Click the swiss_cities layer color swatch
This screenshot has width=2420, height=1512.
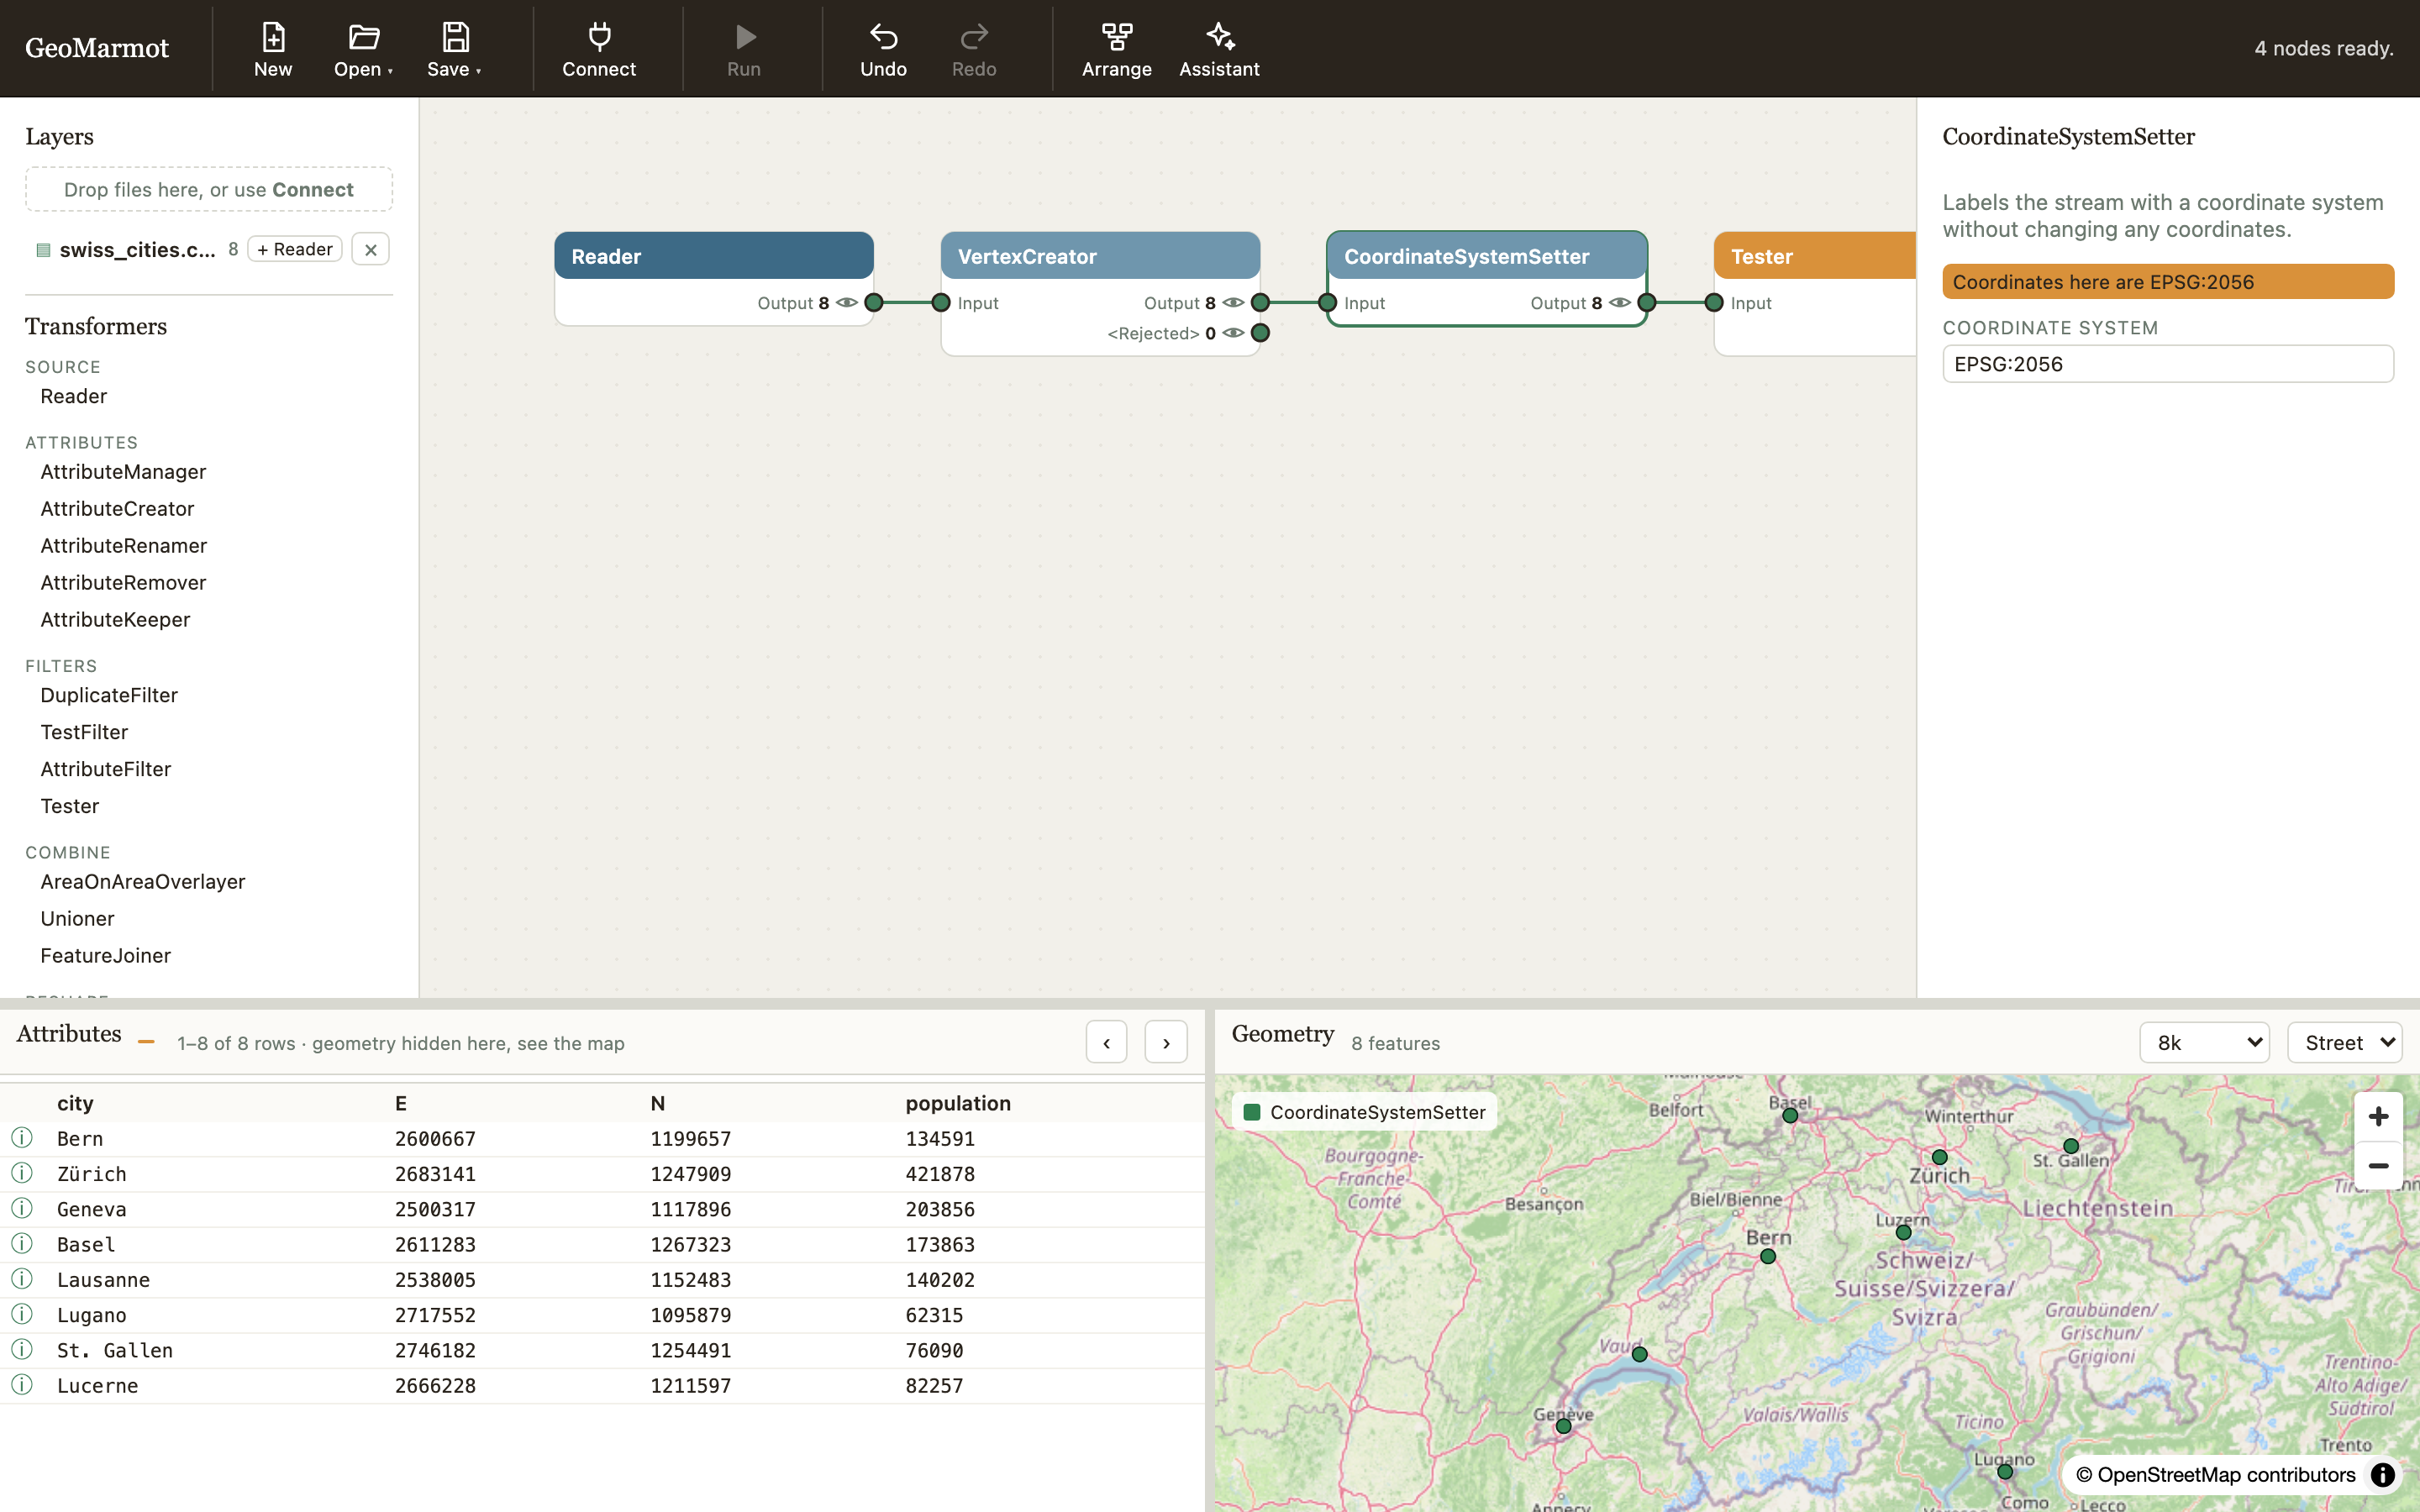pyautogui.click(x=43, y=250)
